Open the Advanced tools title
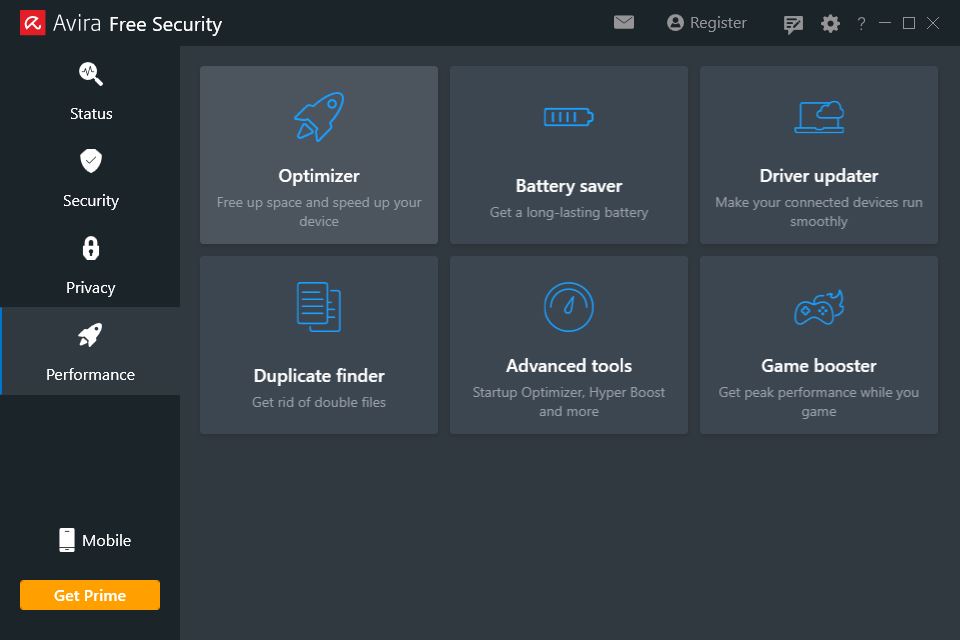Viewport: 960px width, 640px height. pyautogui.click(x=569, y=366)
